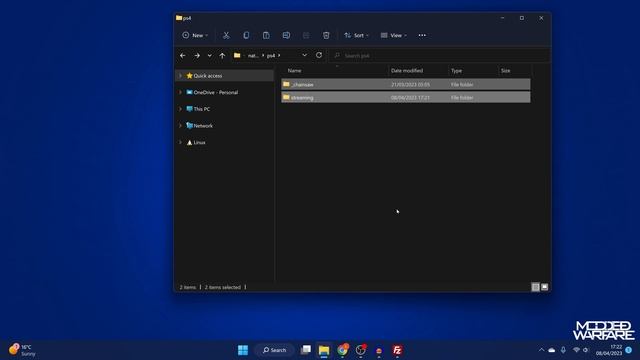Open Task View from the taskbar
The width and height of the screenshot is (640, 360).
click(x=306, y=350)
